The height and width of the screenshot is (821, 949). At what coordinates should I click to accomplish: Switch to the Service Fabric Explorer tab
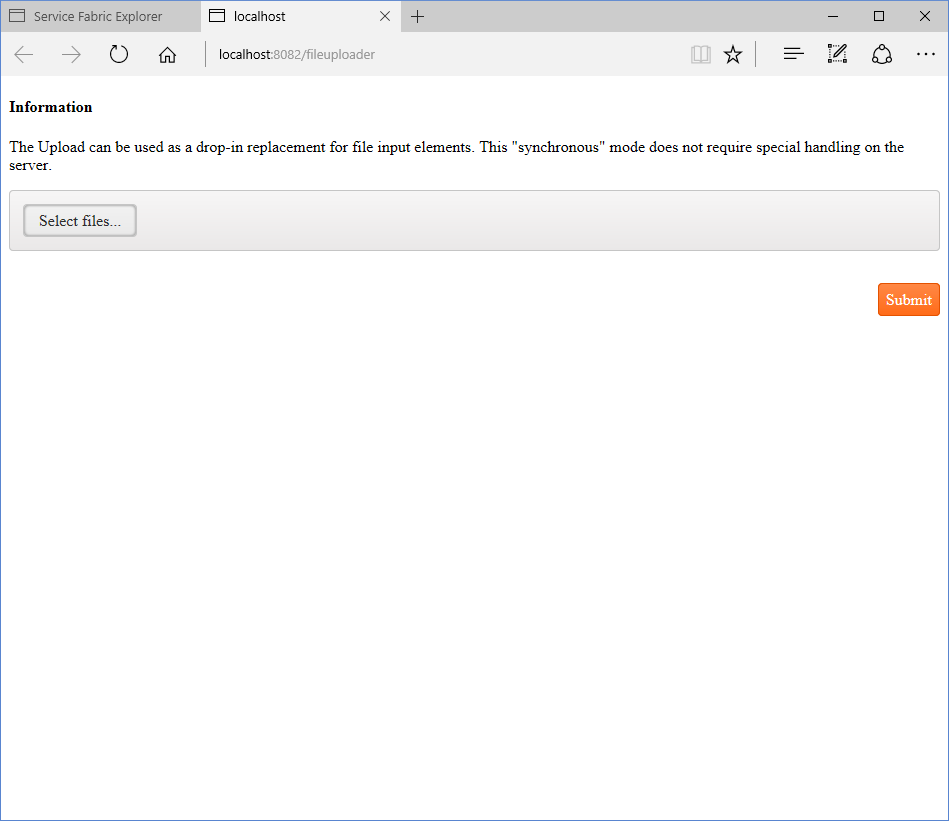(x=98, y=17)
